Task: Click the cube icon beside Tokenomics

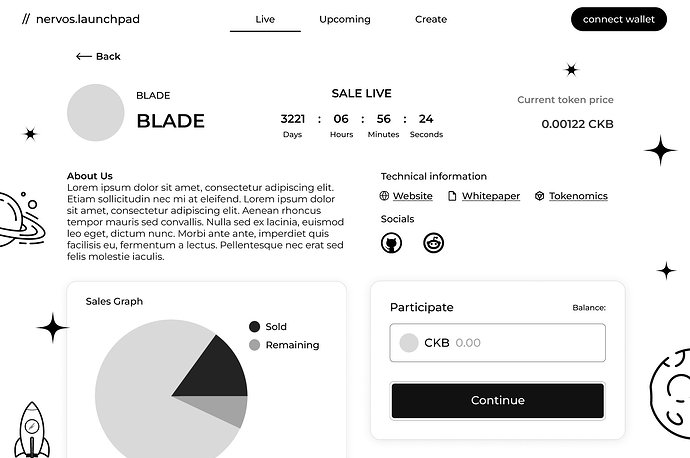Action: [540, 196]
